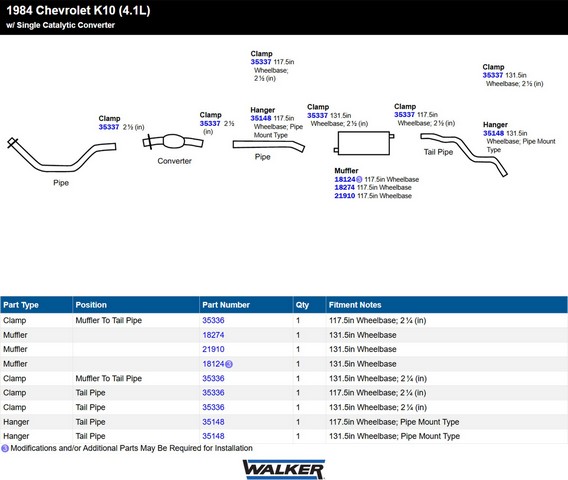Click the 'Tail Pipe' label in diagram
The width and height of the screenshot is (568, 480).
point(438,152)
